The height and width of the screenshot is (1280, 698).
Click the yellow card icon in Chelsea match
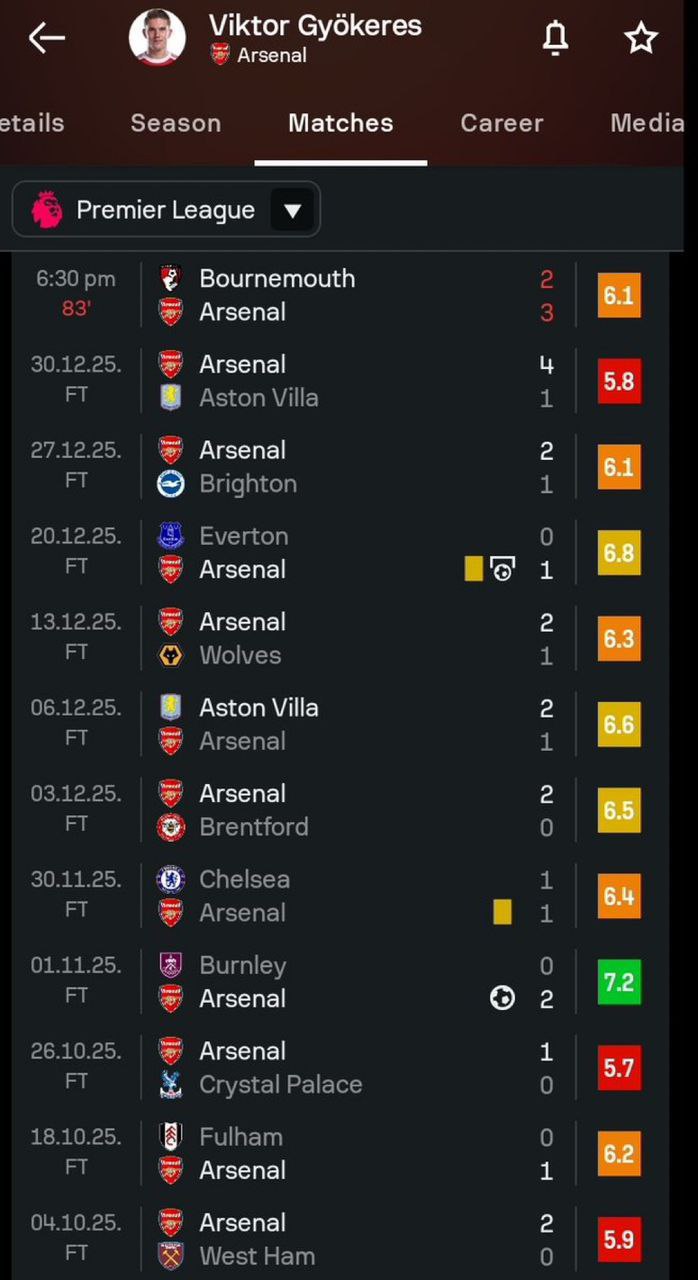point(502,911)
